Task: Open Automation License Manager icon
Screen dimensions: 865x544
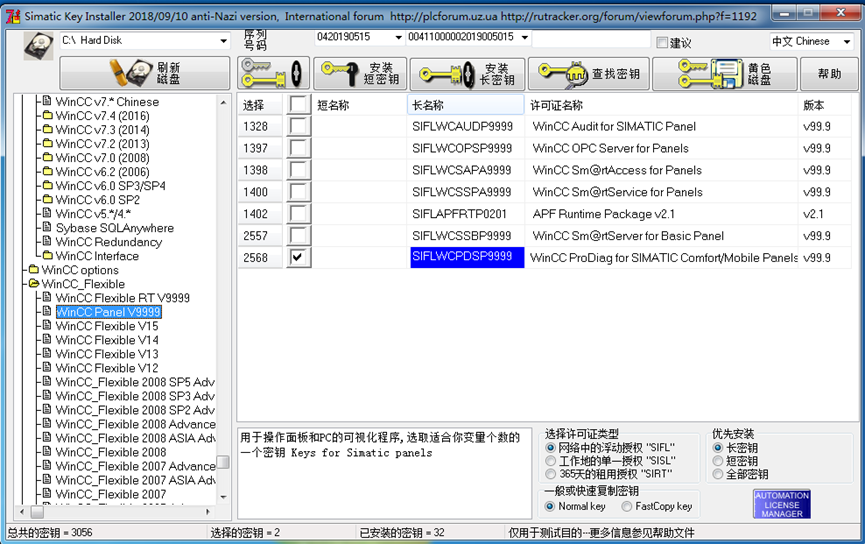Action: click(x=781, y=504)
